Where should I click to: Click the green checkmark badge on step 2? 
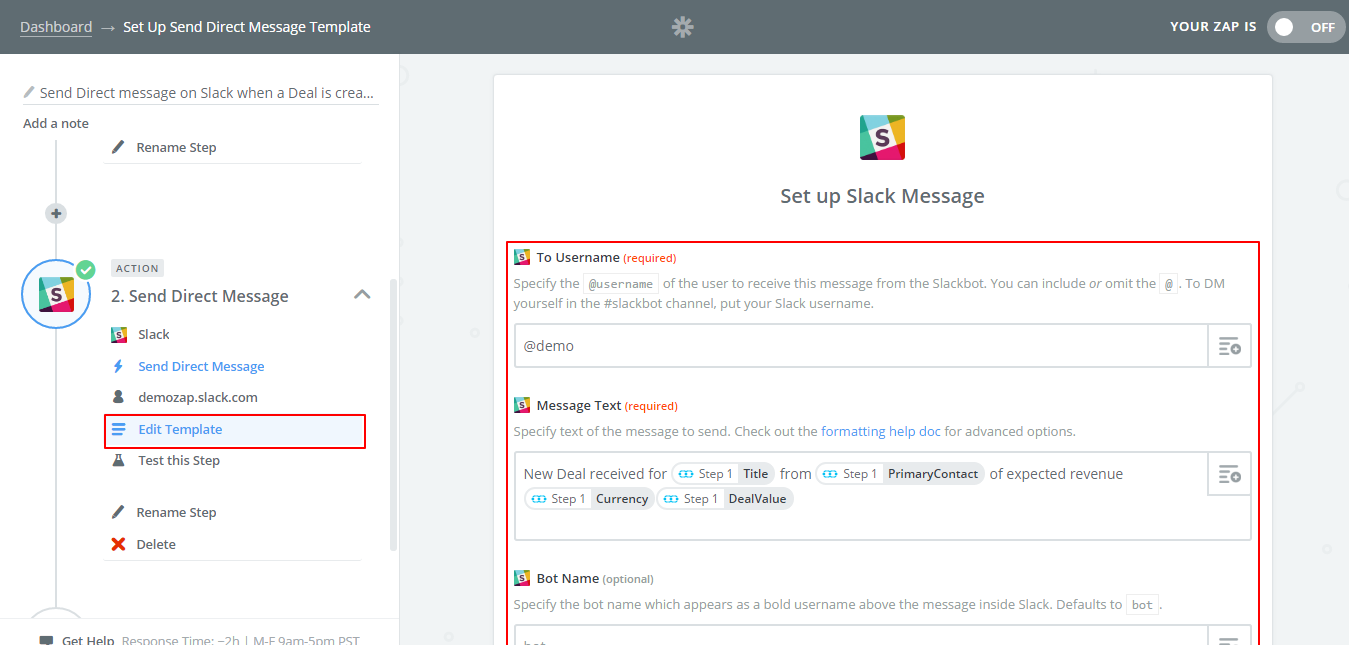86,269
